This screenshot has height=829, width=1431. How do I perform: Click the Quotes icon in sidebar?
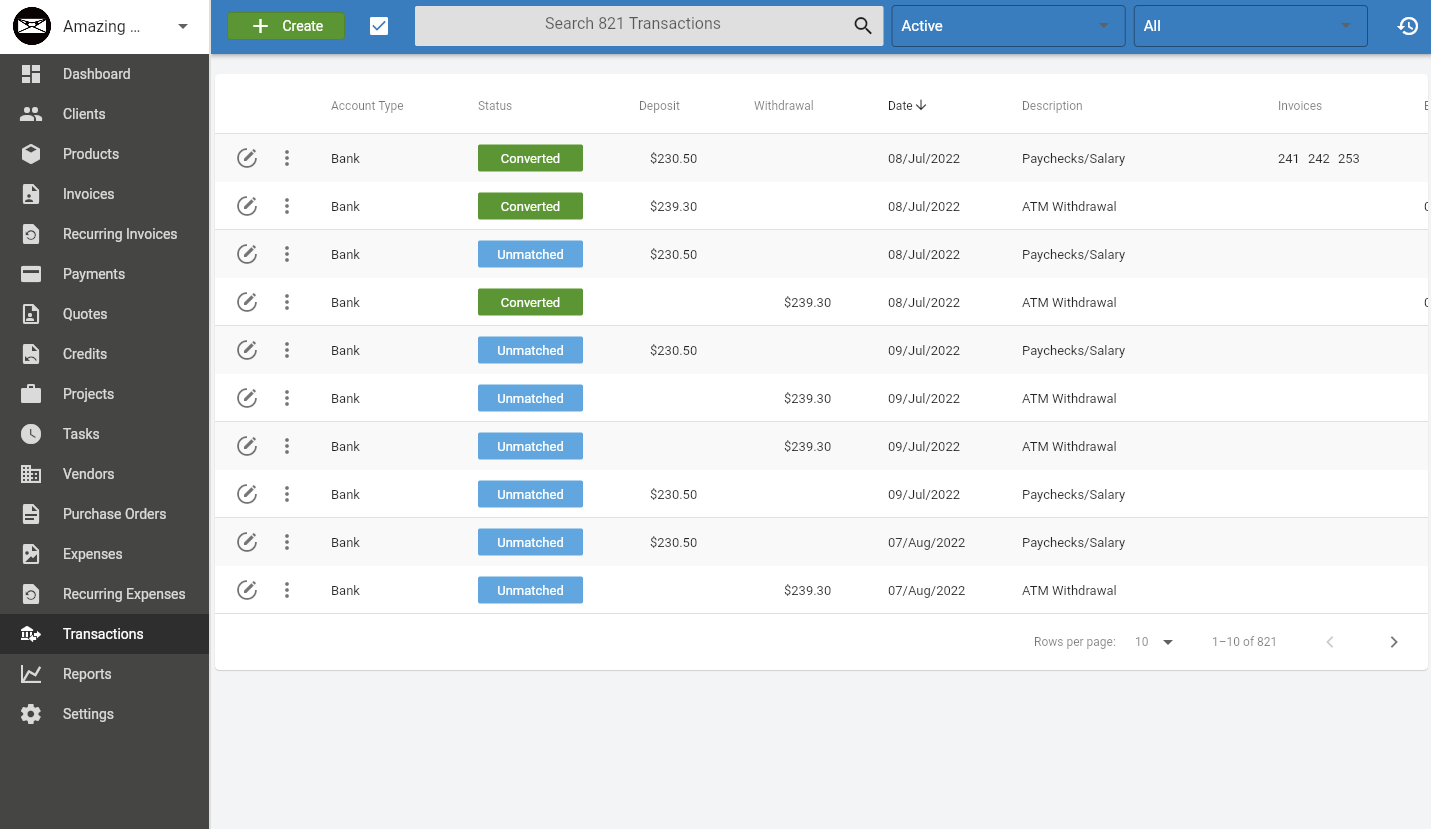click(31, 314)
